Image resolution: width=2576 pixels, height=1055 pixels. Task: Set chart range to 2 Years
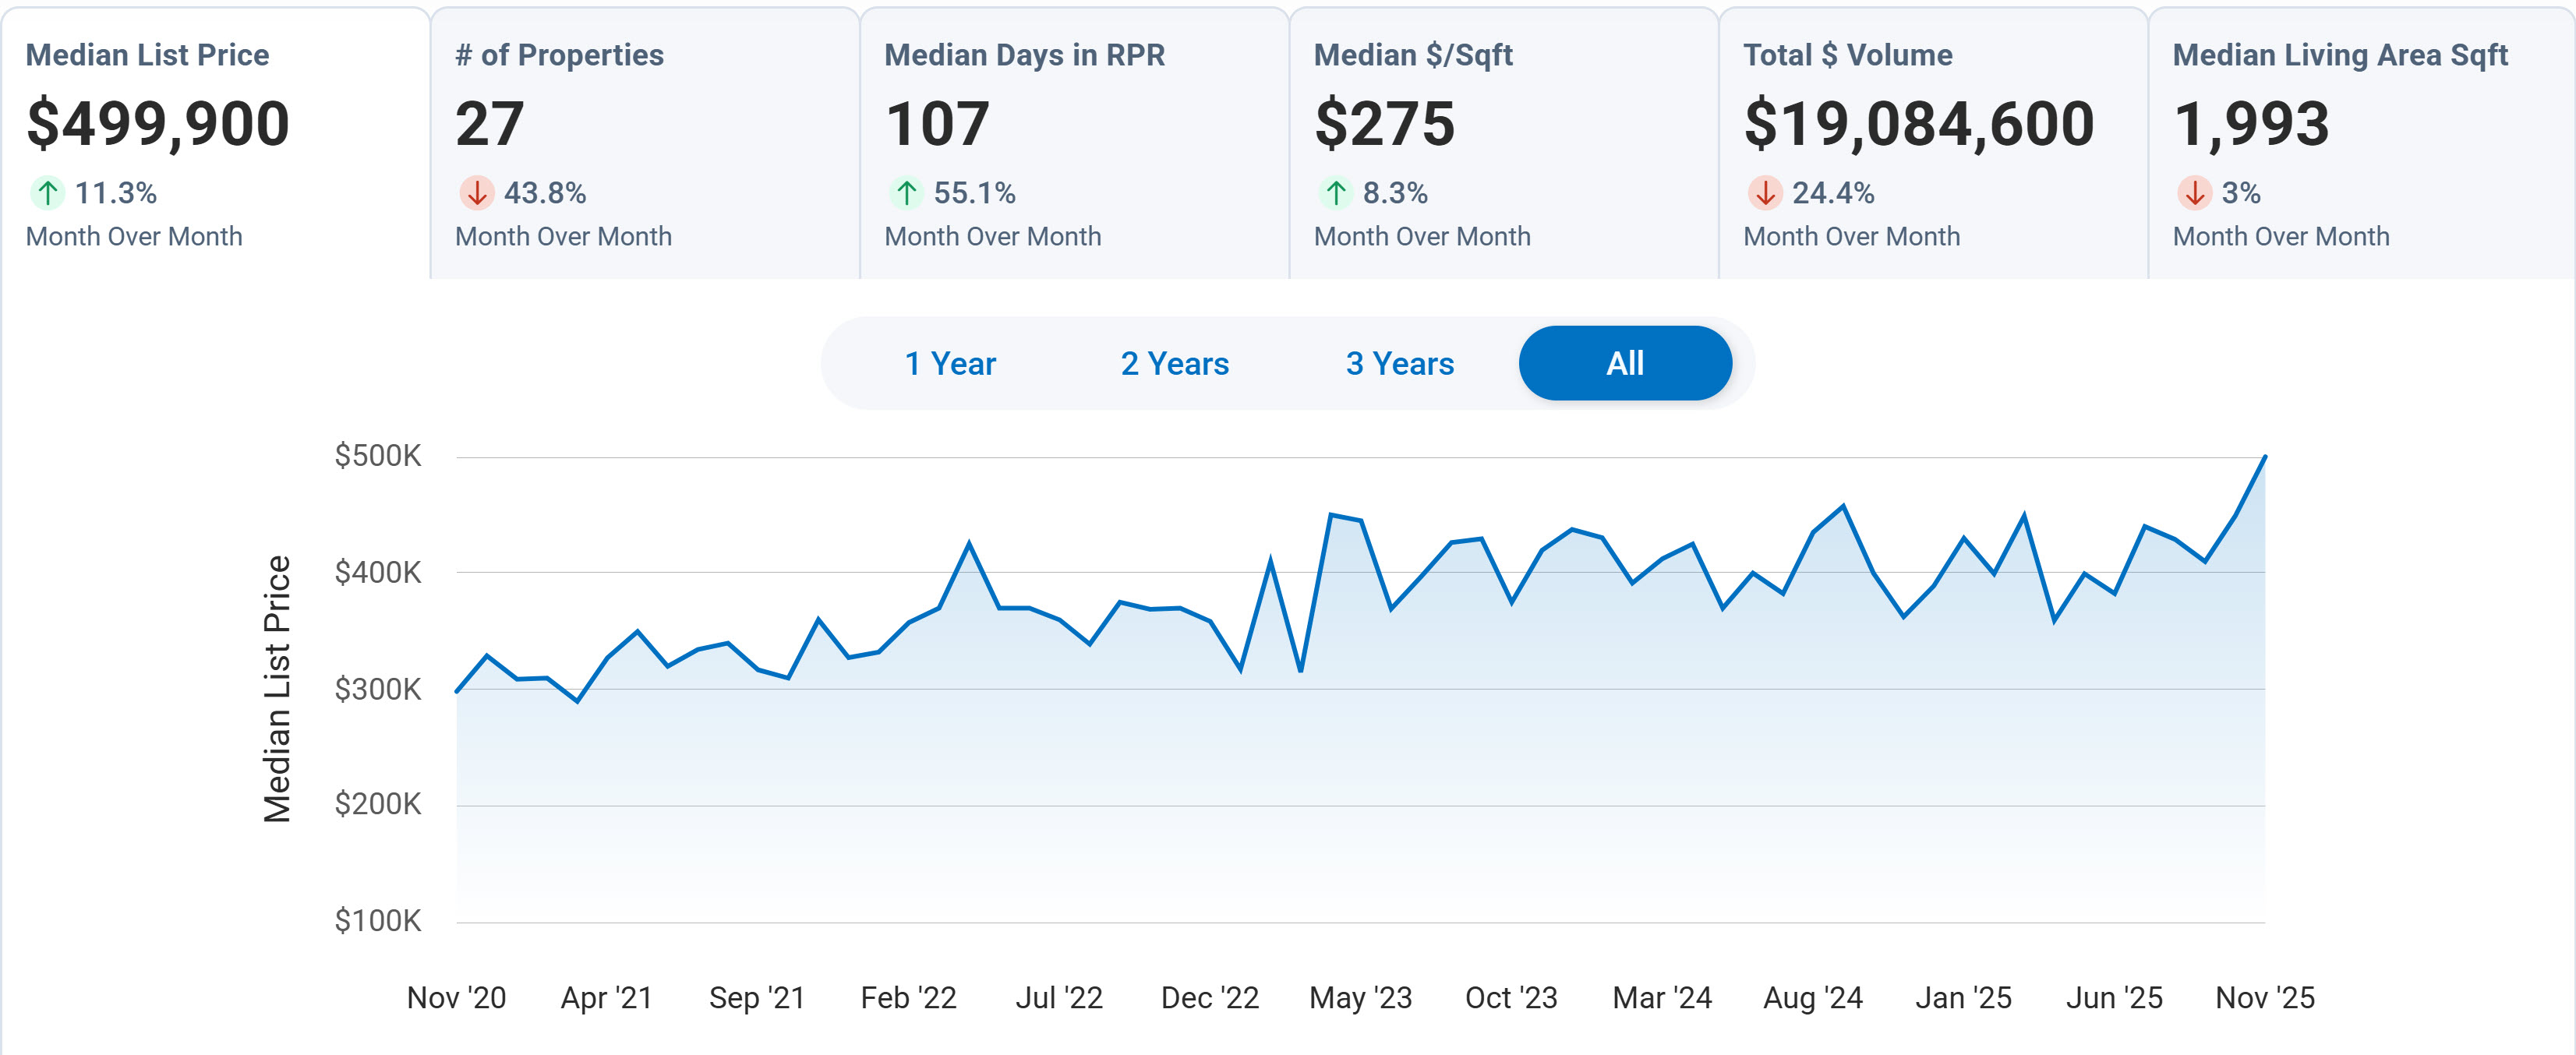tap(1175, 363)
